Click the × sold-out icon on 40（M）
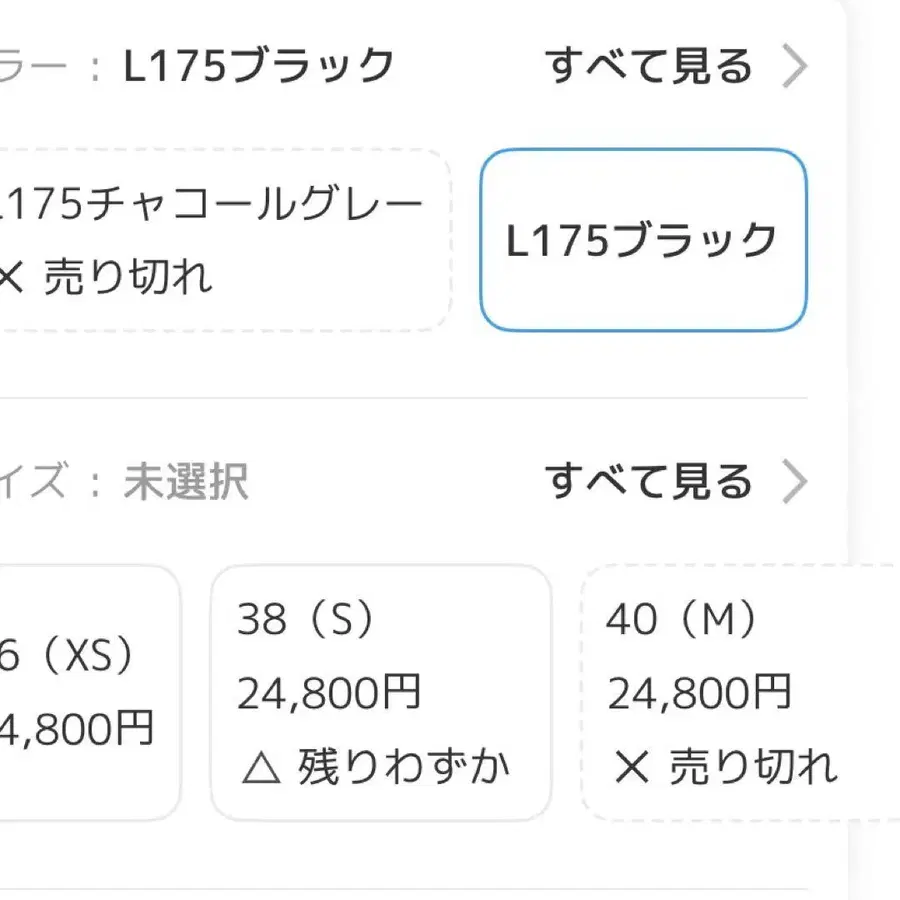The width and height of the screenshot is (900, 900). click(x=631, y=768)
